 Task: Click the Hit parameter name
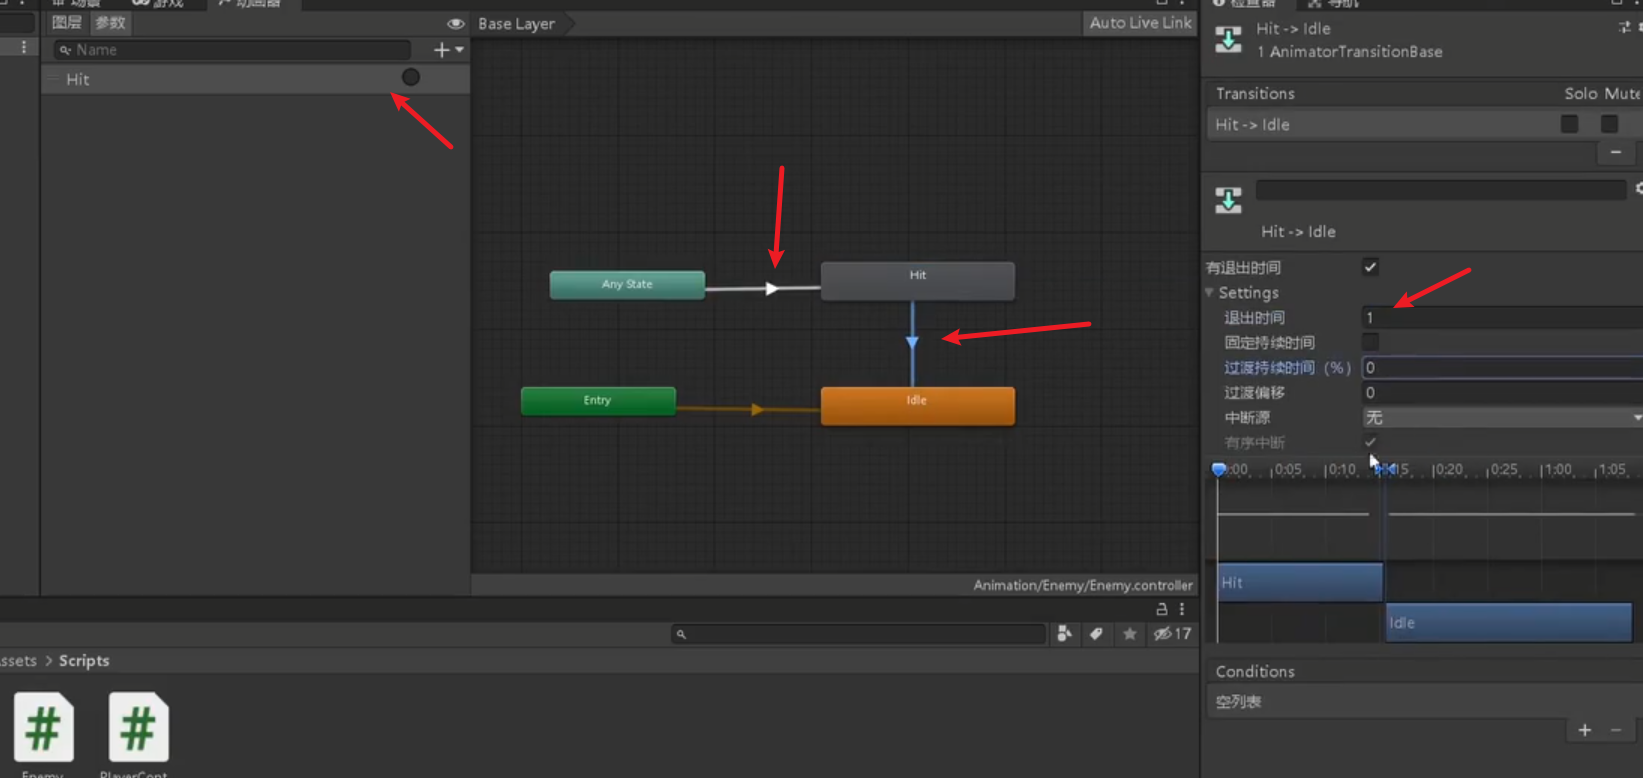[78, 79]
